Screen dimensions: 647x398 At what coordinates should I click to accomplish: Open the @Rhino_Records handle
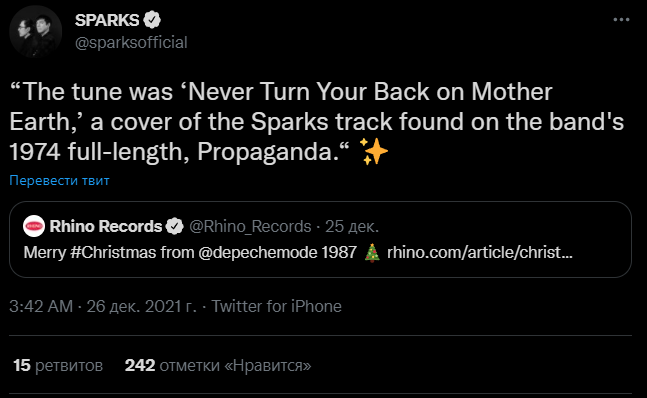coord(250,226)
